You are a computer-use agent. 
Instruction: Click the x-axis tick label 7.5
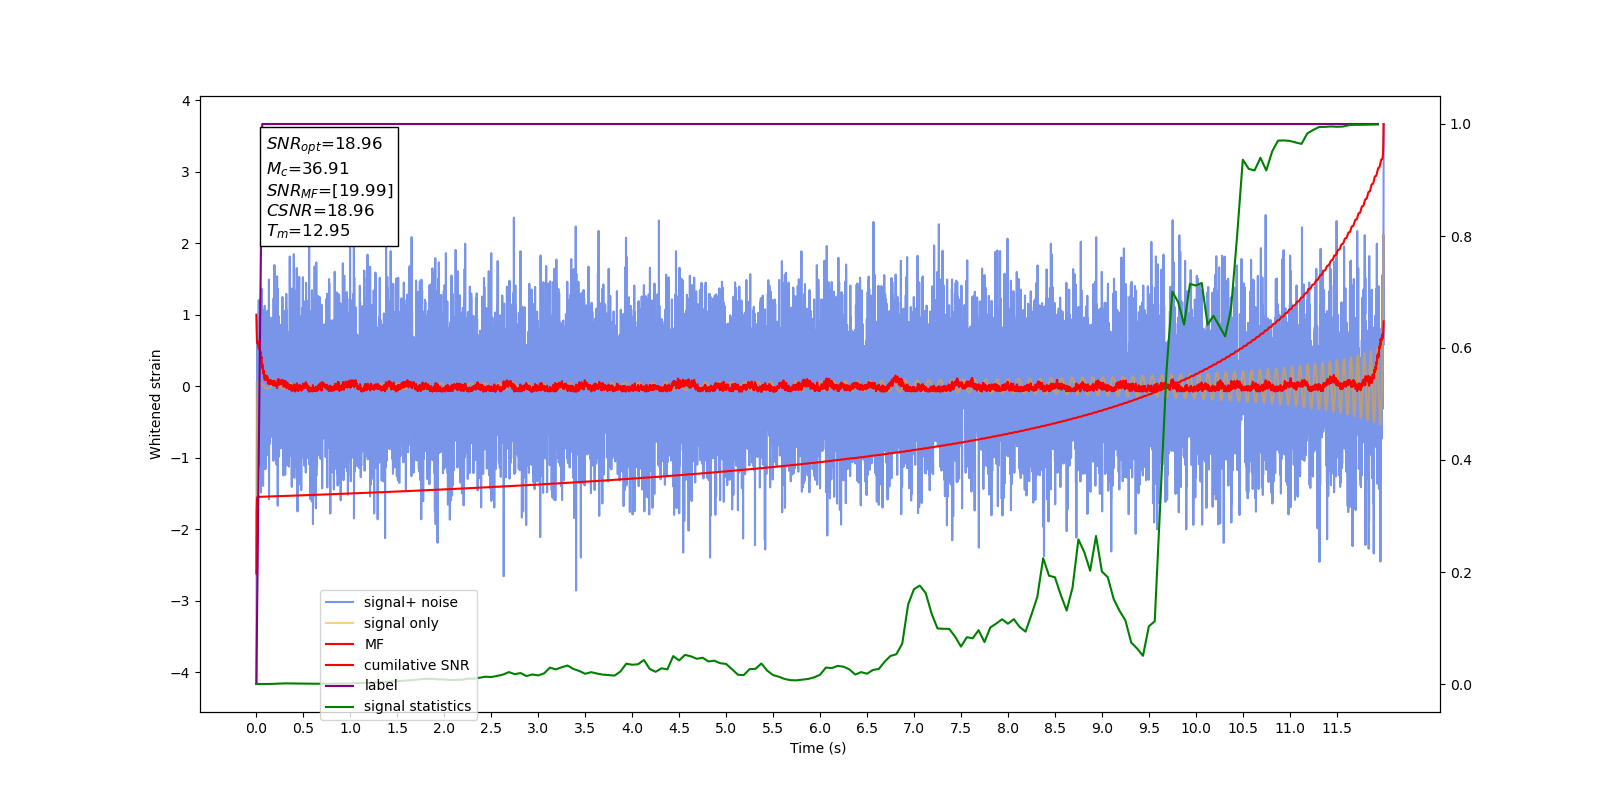click(x=961, y=728)
